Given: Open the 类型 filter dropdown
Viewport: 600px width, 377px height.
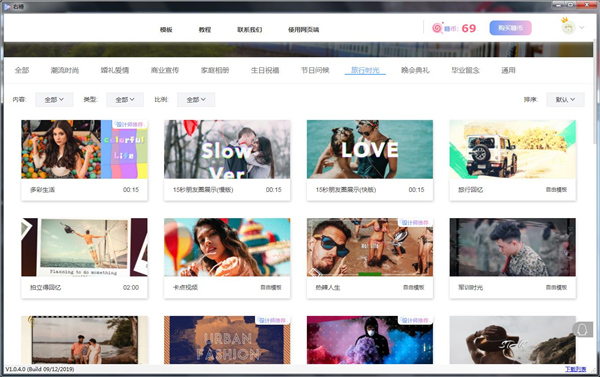Looking at the screenshot, I should (x=125, y=100).
